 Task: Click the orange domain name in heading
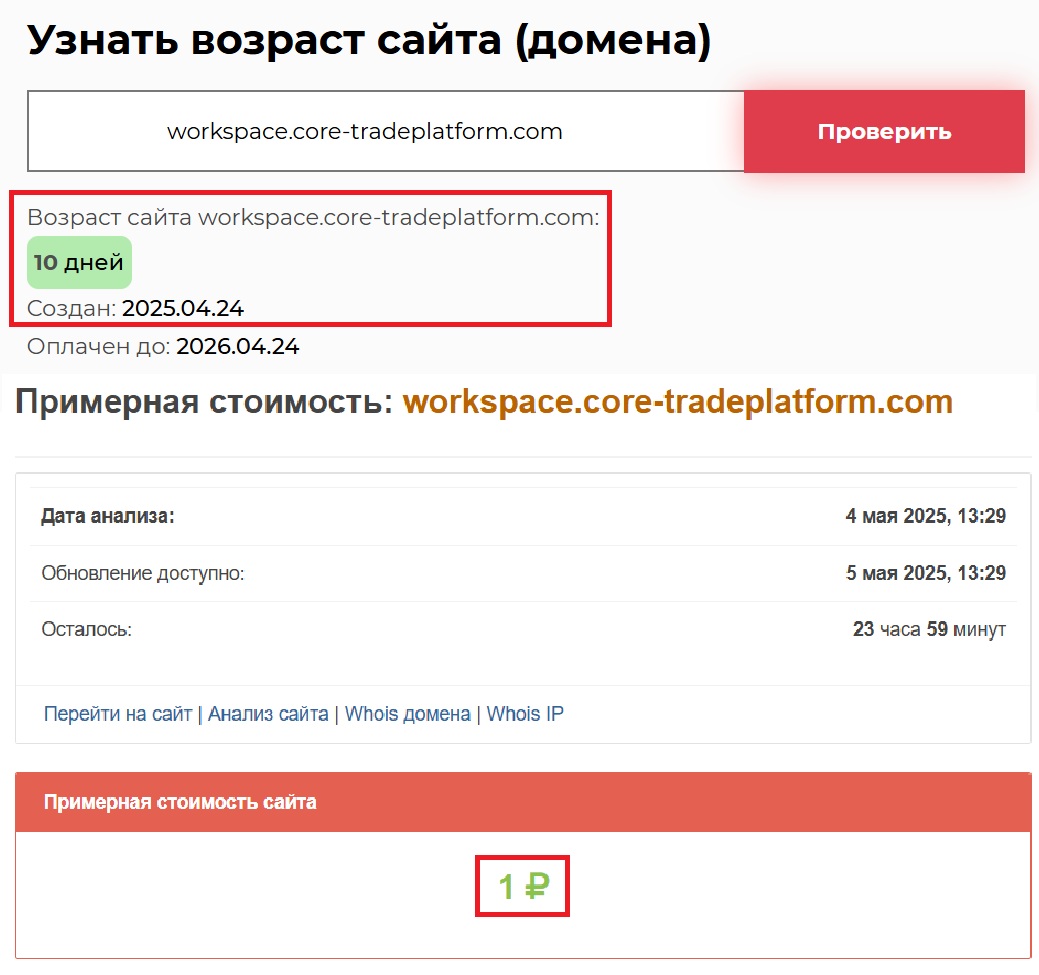pyautogui.click(x=677, y=402)
